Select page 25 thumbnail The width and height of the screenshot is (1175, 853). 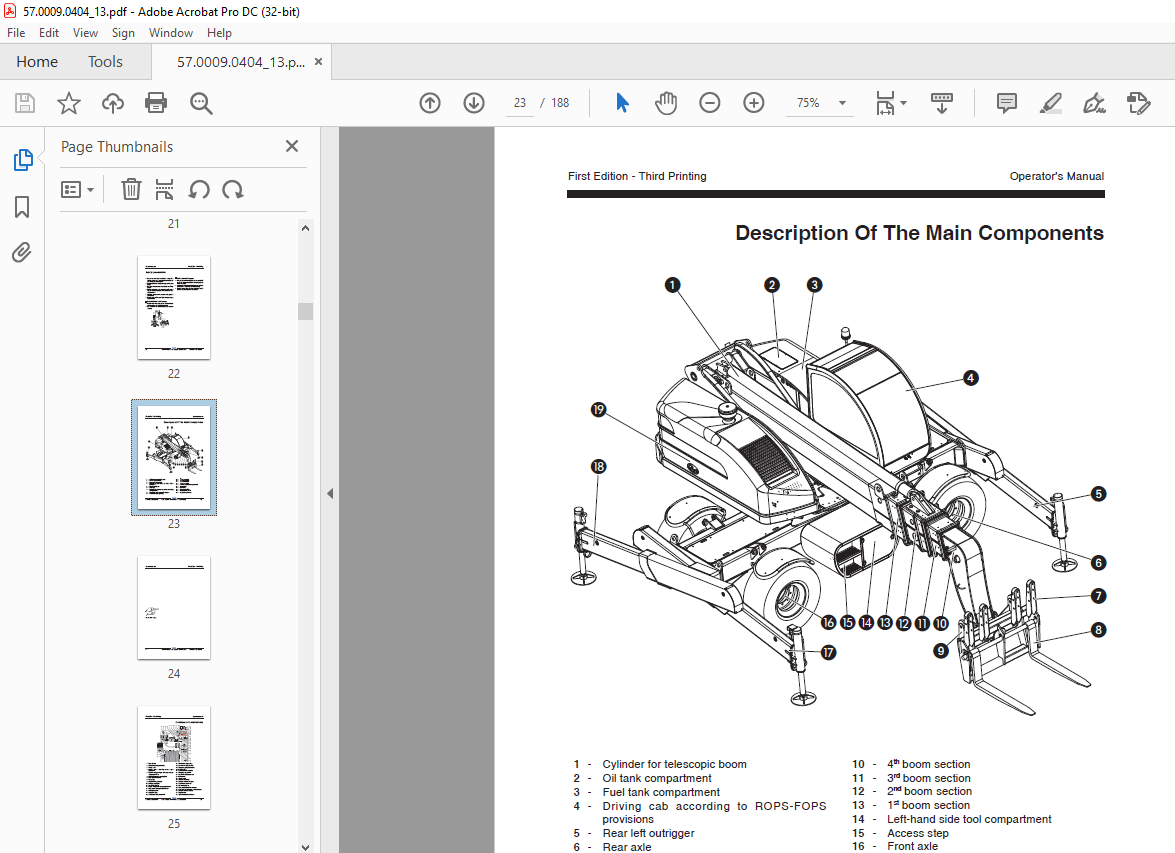coord(174,757)
